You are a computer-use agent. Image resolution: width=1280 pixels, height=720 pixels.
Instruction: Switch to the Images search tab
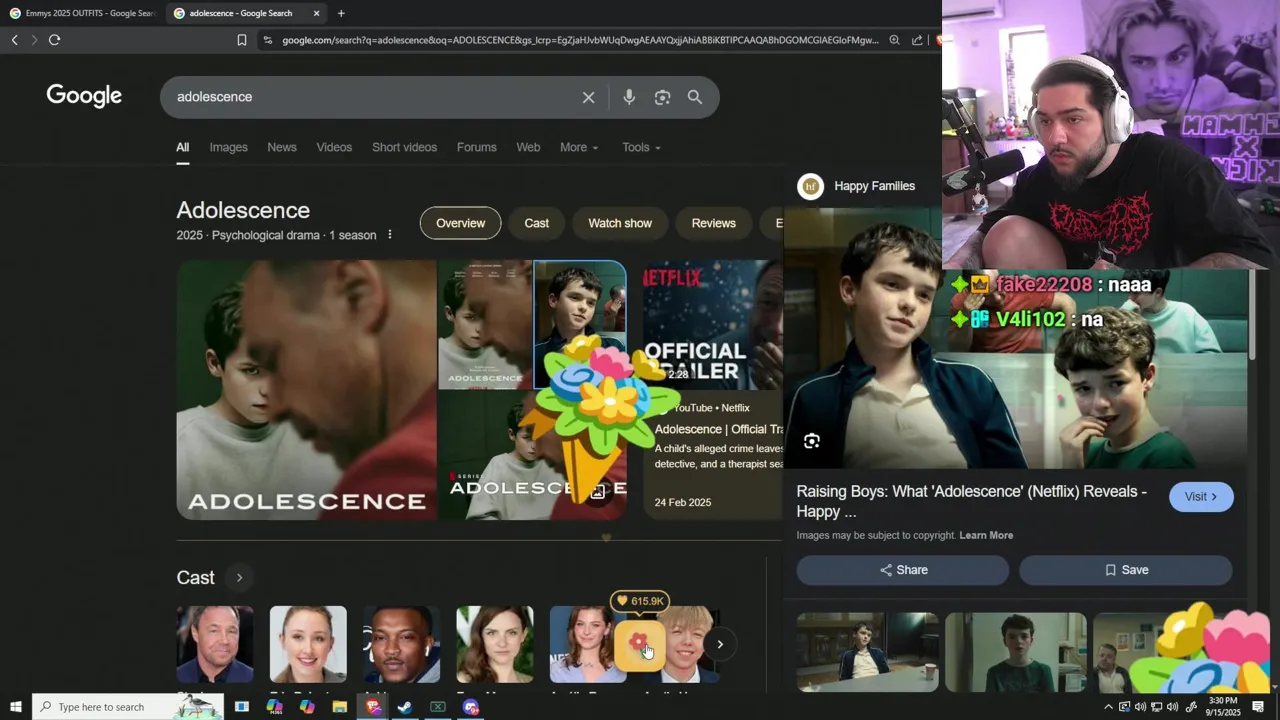pos(228,147)
